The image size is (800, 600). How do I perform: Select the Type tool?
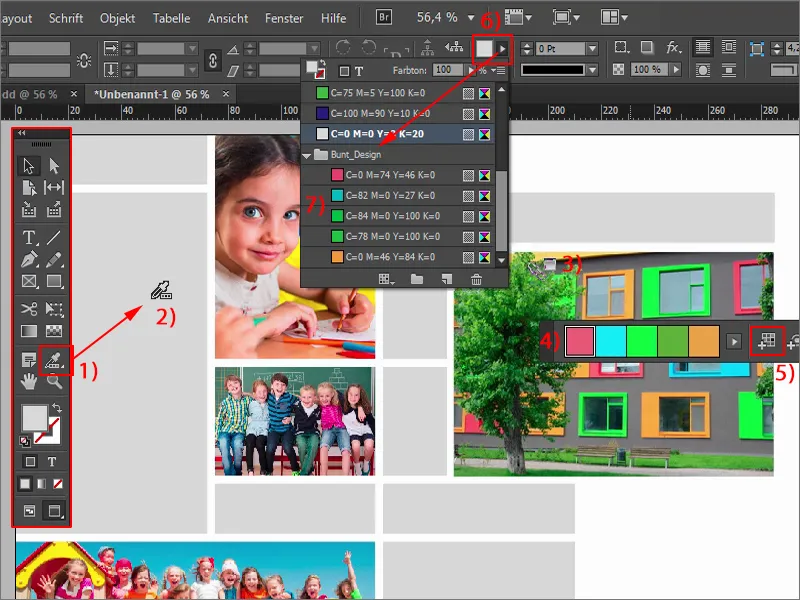pos(29,237)
